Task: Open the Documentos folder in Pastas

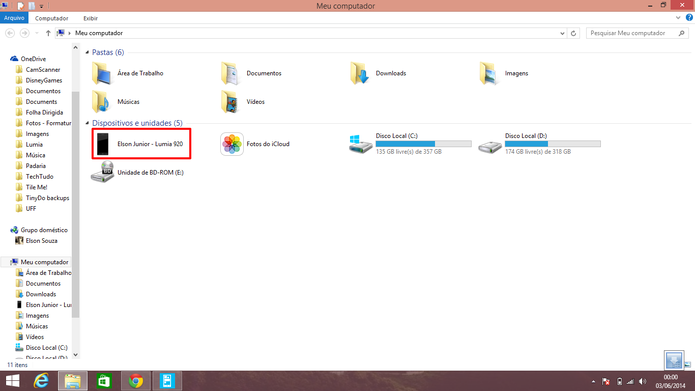Action: tap(251, 73)
